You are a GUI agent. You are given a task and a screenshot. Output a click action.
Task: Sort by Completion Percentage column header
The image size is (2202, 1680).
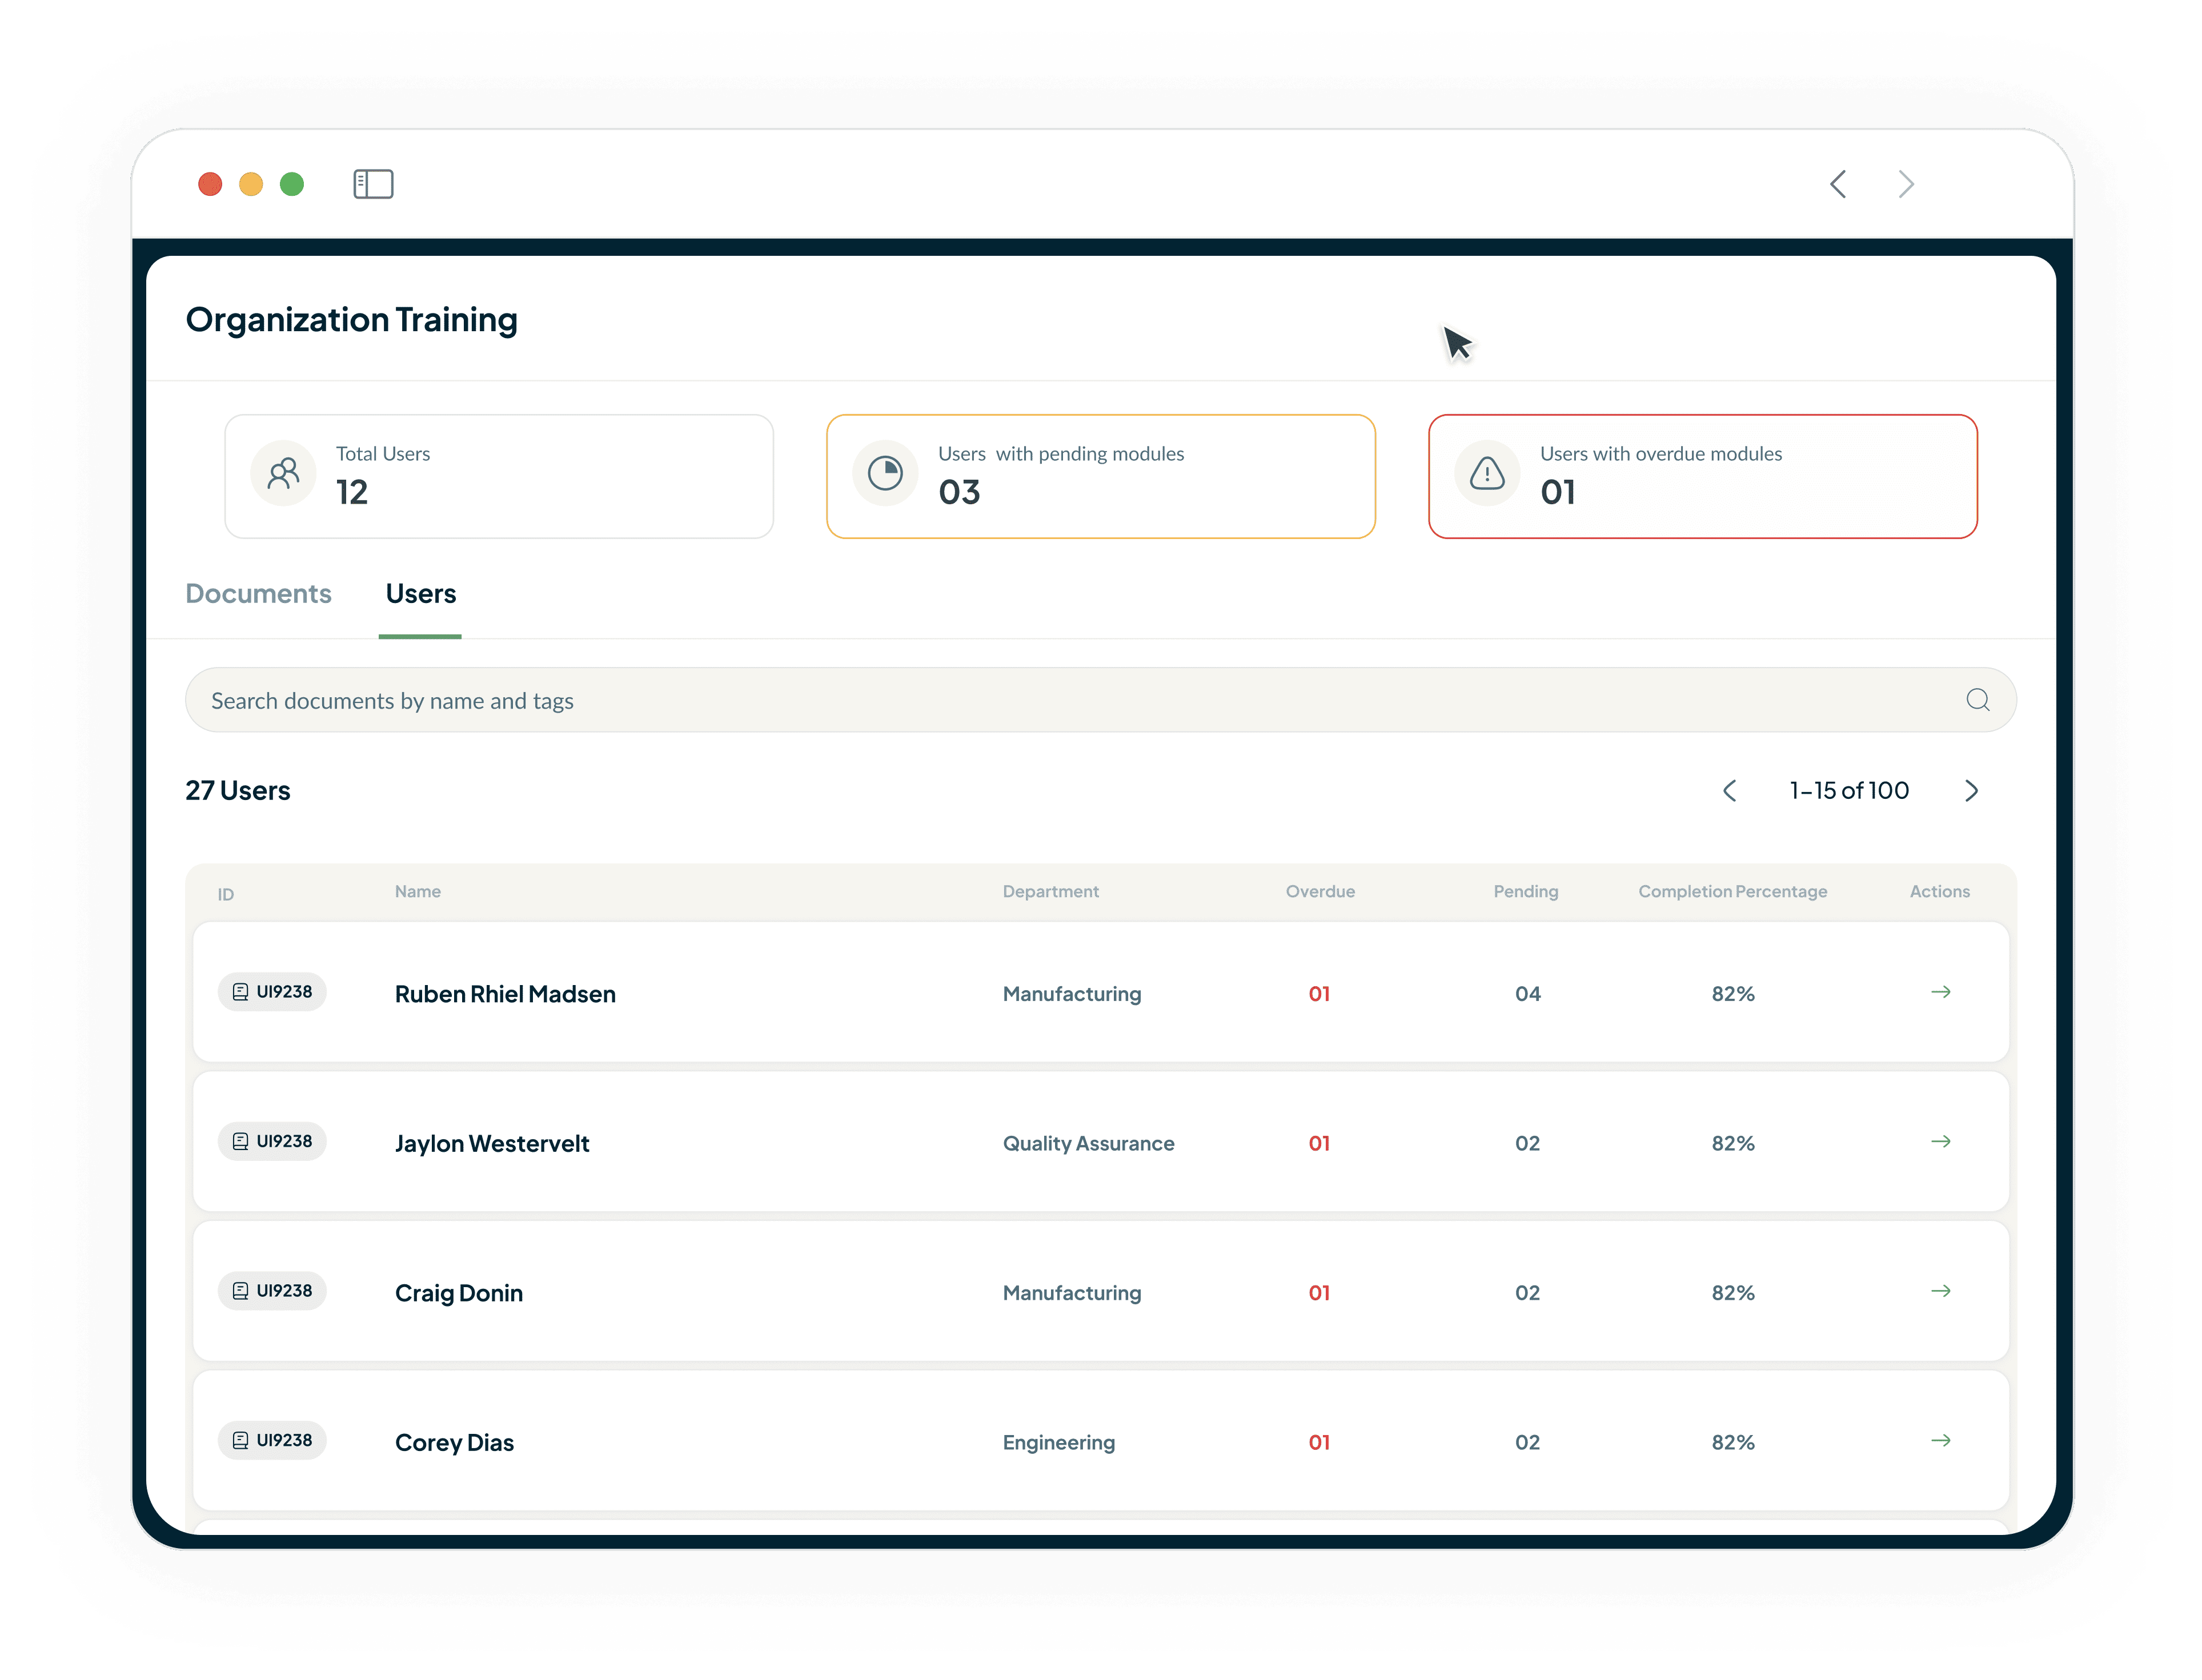[x=1732, y=891]
